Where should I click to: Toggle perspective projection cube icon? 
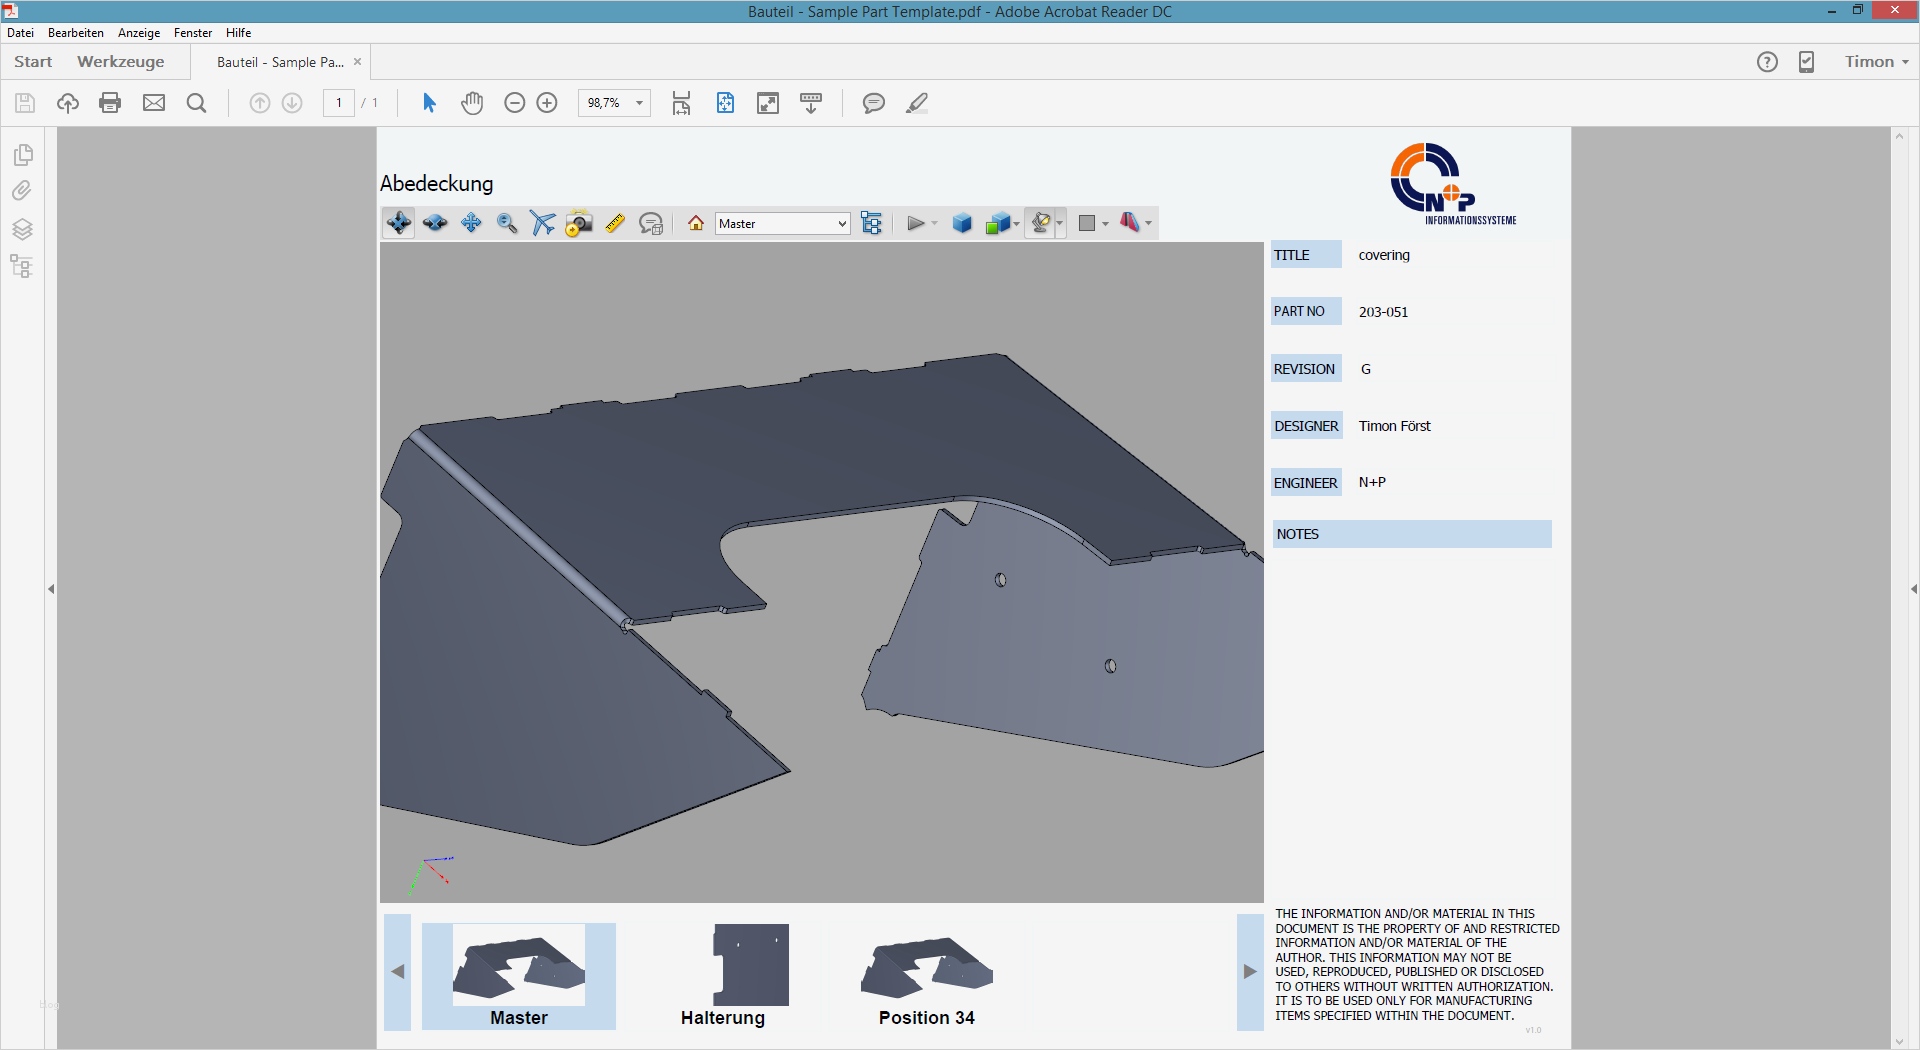tap(962, 223)
